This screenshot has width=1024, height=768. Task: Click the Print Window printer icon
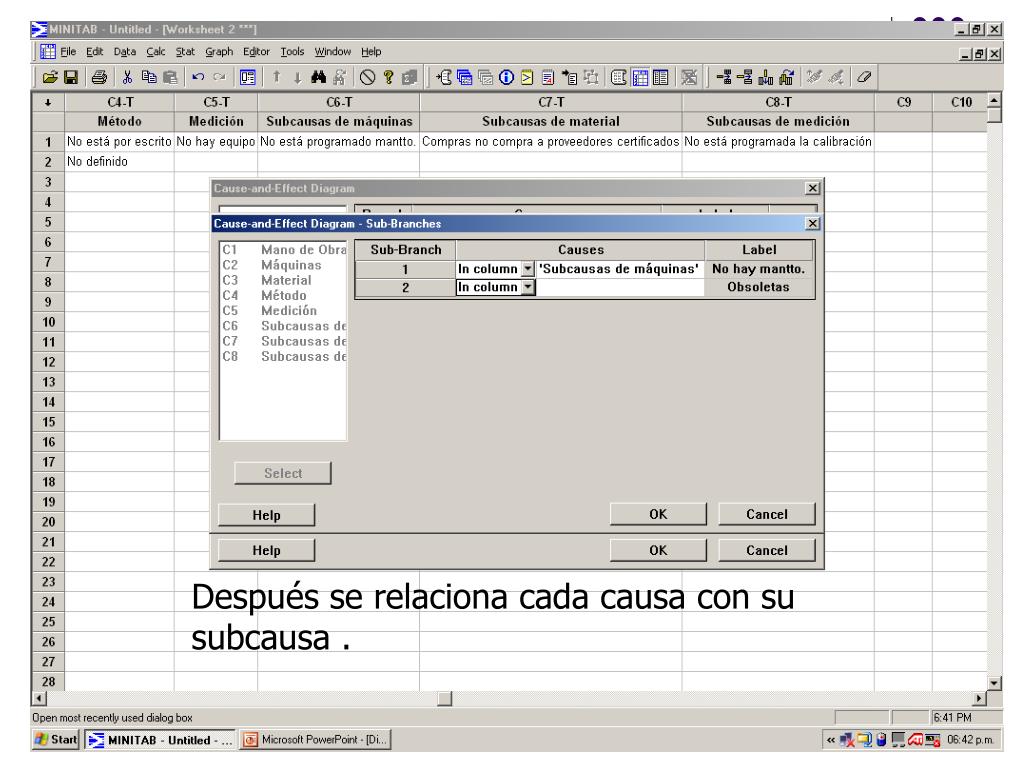[99, 78]
